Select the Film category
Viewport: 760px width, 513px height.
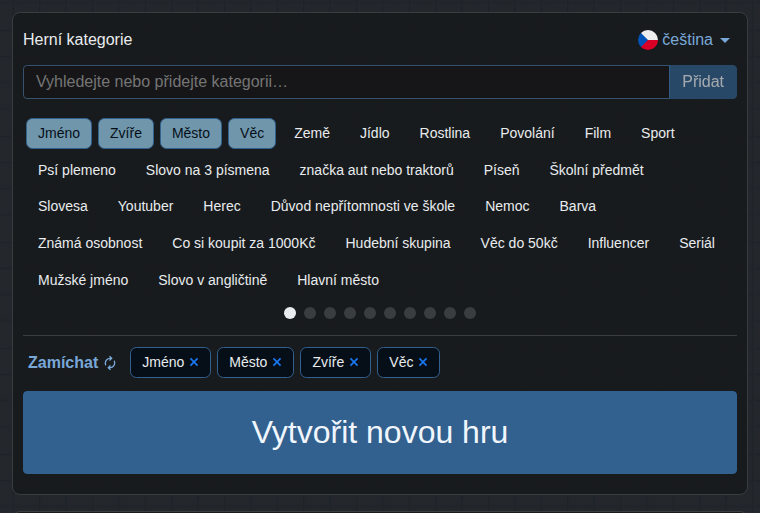pyautogui.click(x=598, y=133)
